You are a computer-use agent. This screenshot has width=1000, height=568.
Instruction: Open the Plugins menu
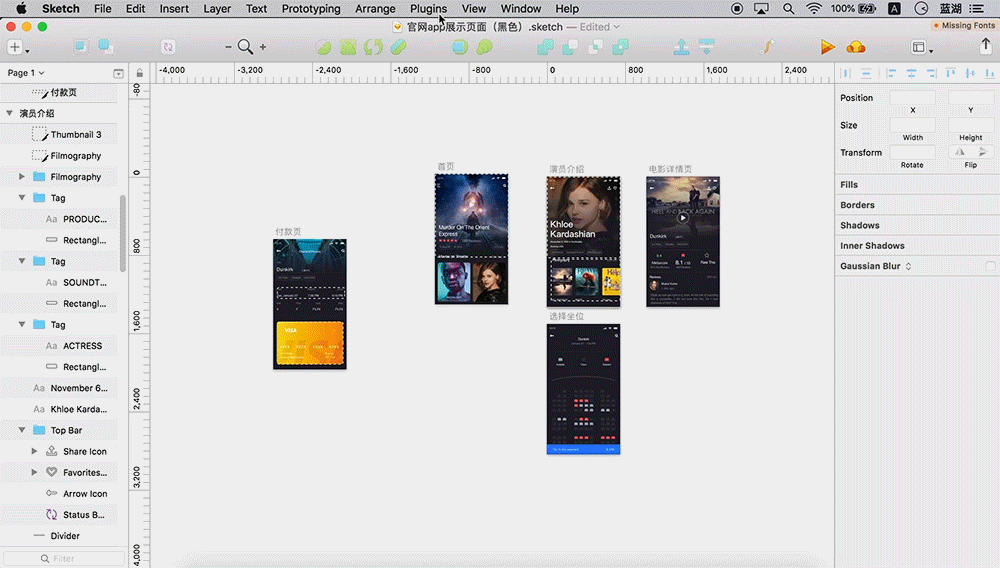click(x=428, y=8)
